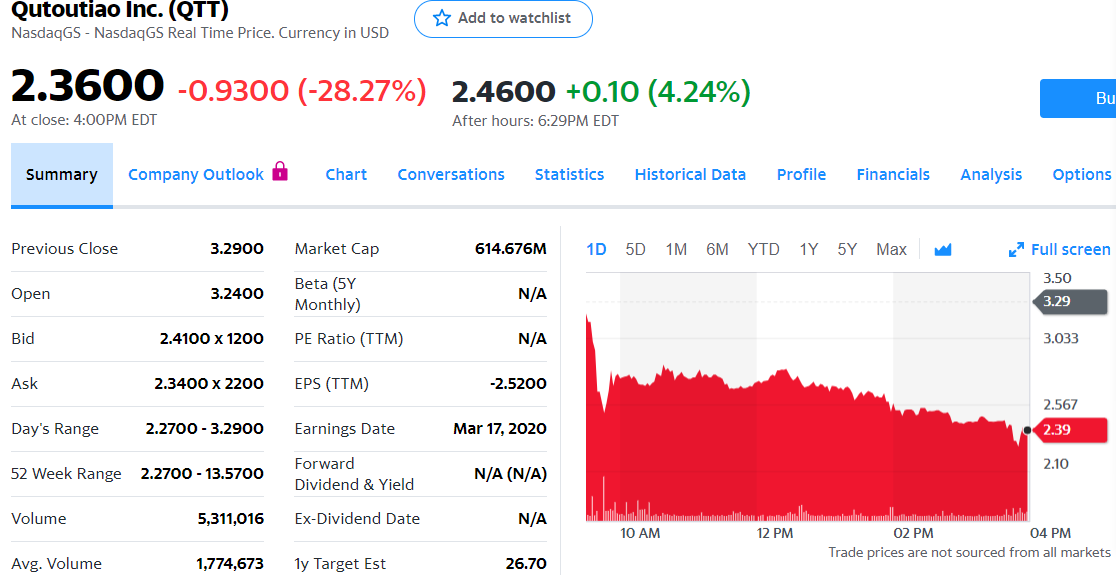Switch chart type using the area chart icon
The height and width of the screenshot is (575, 1116).
(x=942, y=249)
